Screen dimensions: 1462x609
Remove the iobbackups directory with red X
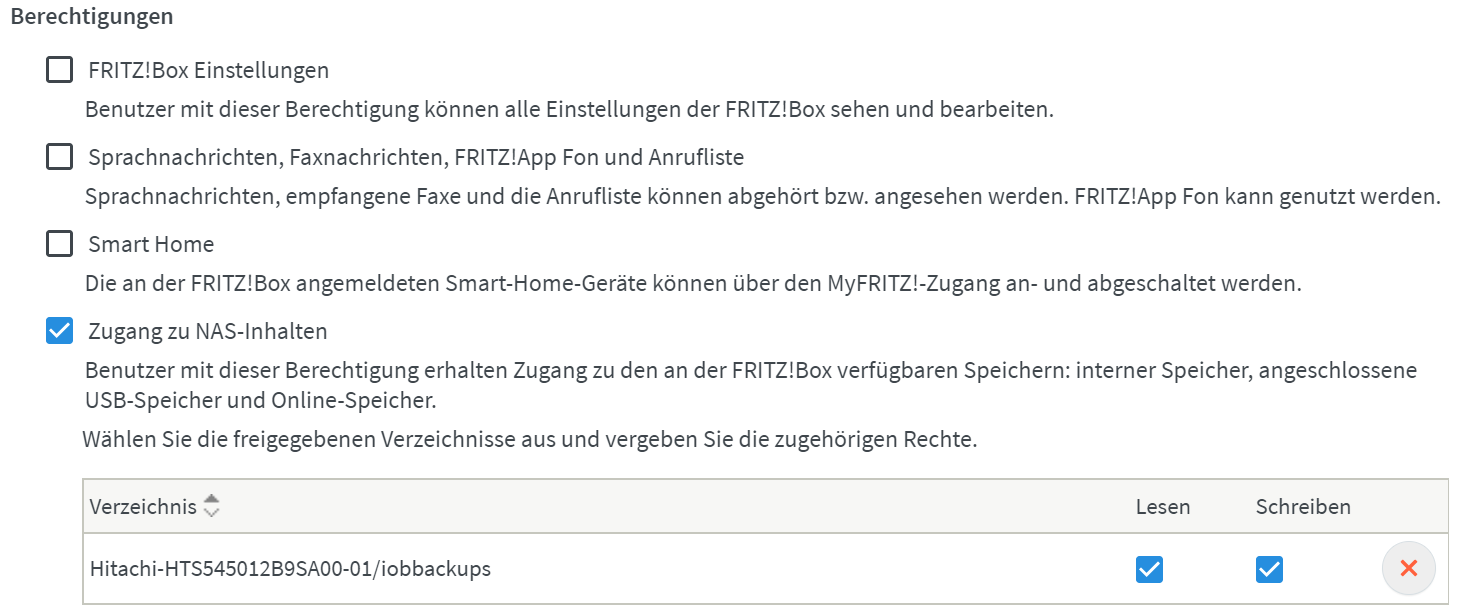tap(1408, 569)
